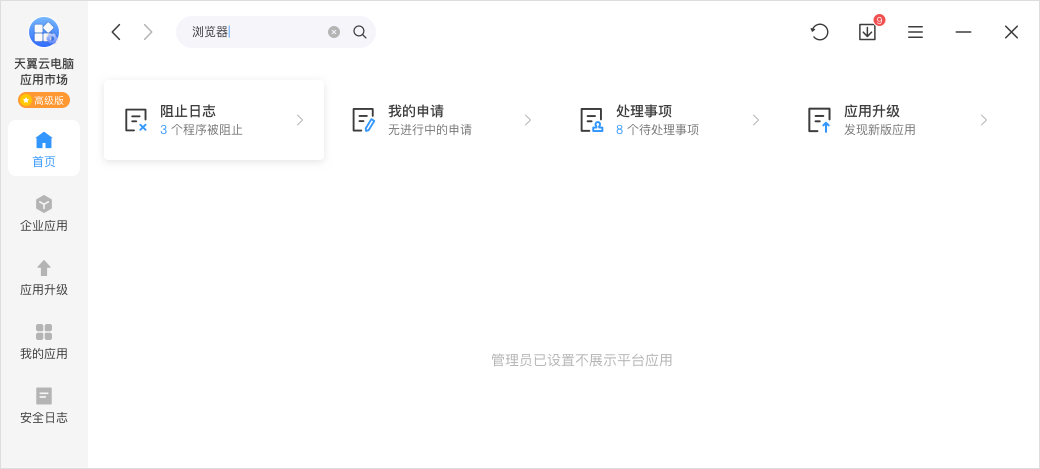1040x469 pixels.
Task: Minimize the app market window
Action: tap(963, 32)
